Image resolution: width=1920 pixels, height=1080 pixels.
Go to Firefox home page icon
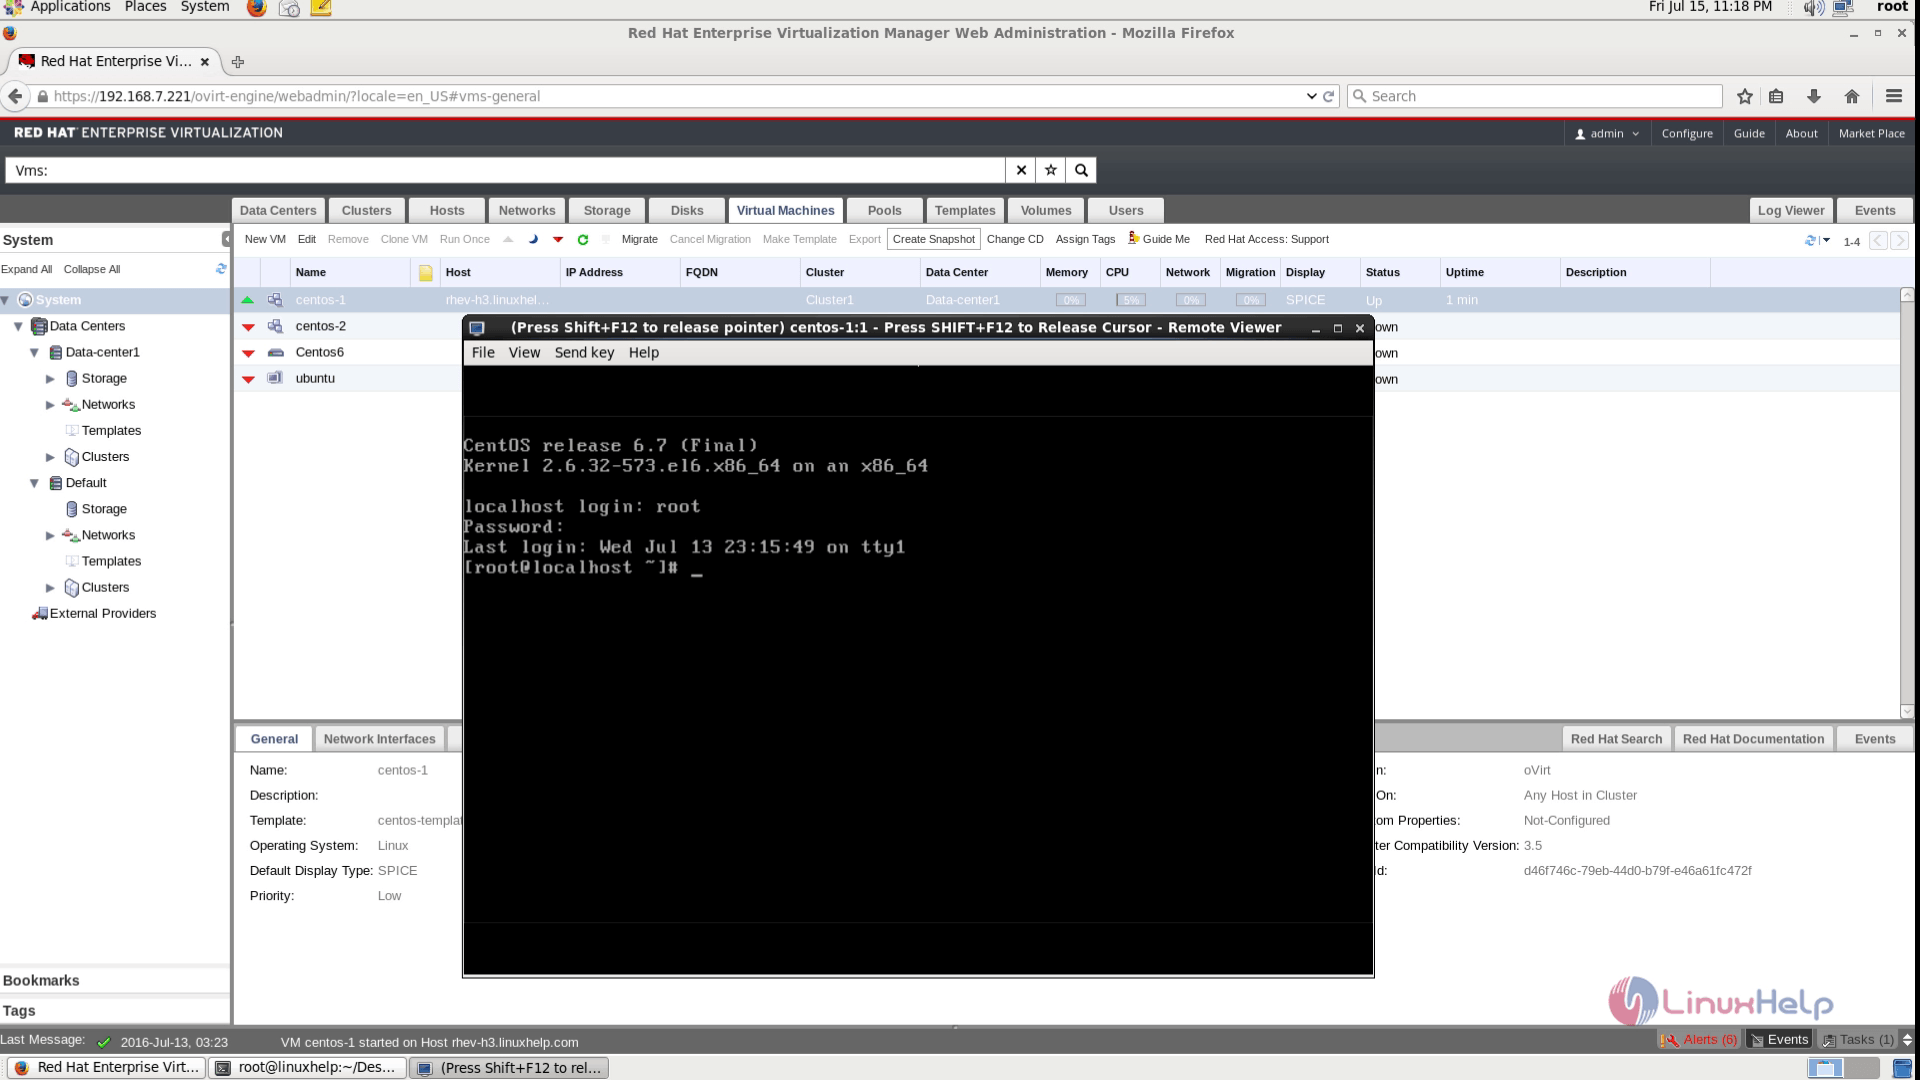tap(1851, 96)
